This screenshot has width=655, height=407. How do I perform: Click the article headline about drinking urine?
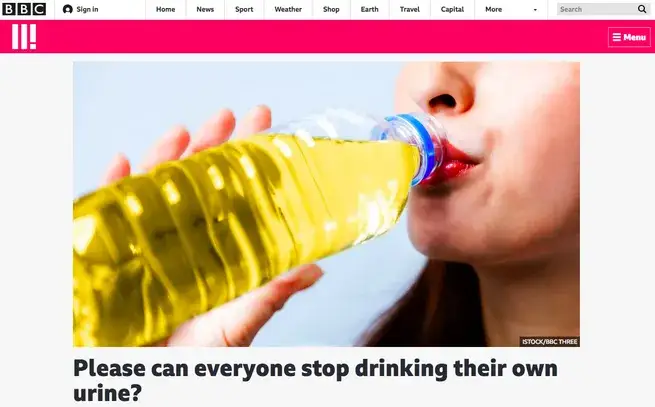315,381
